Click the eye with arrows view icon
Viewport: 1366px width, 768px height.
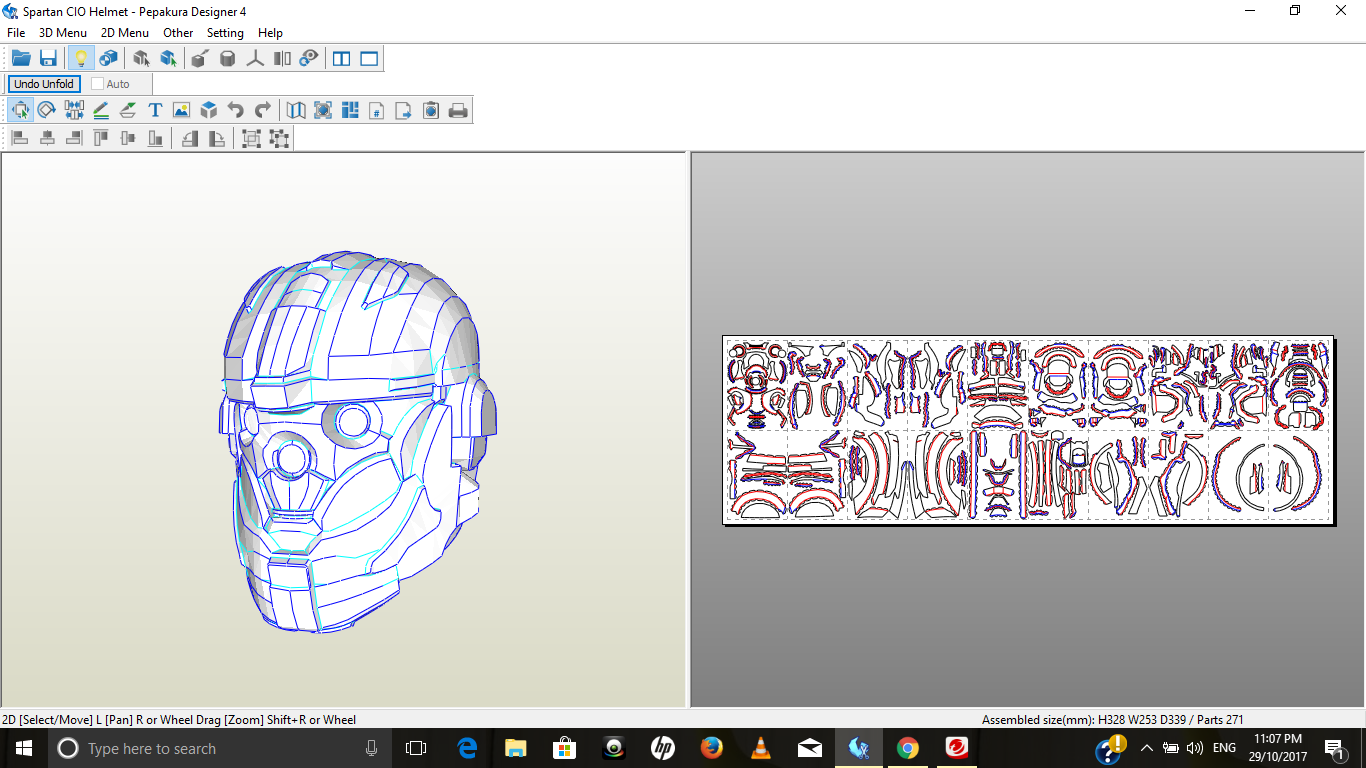click(310, 58)
